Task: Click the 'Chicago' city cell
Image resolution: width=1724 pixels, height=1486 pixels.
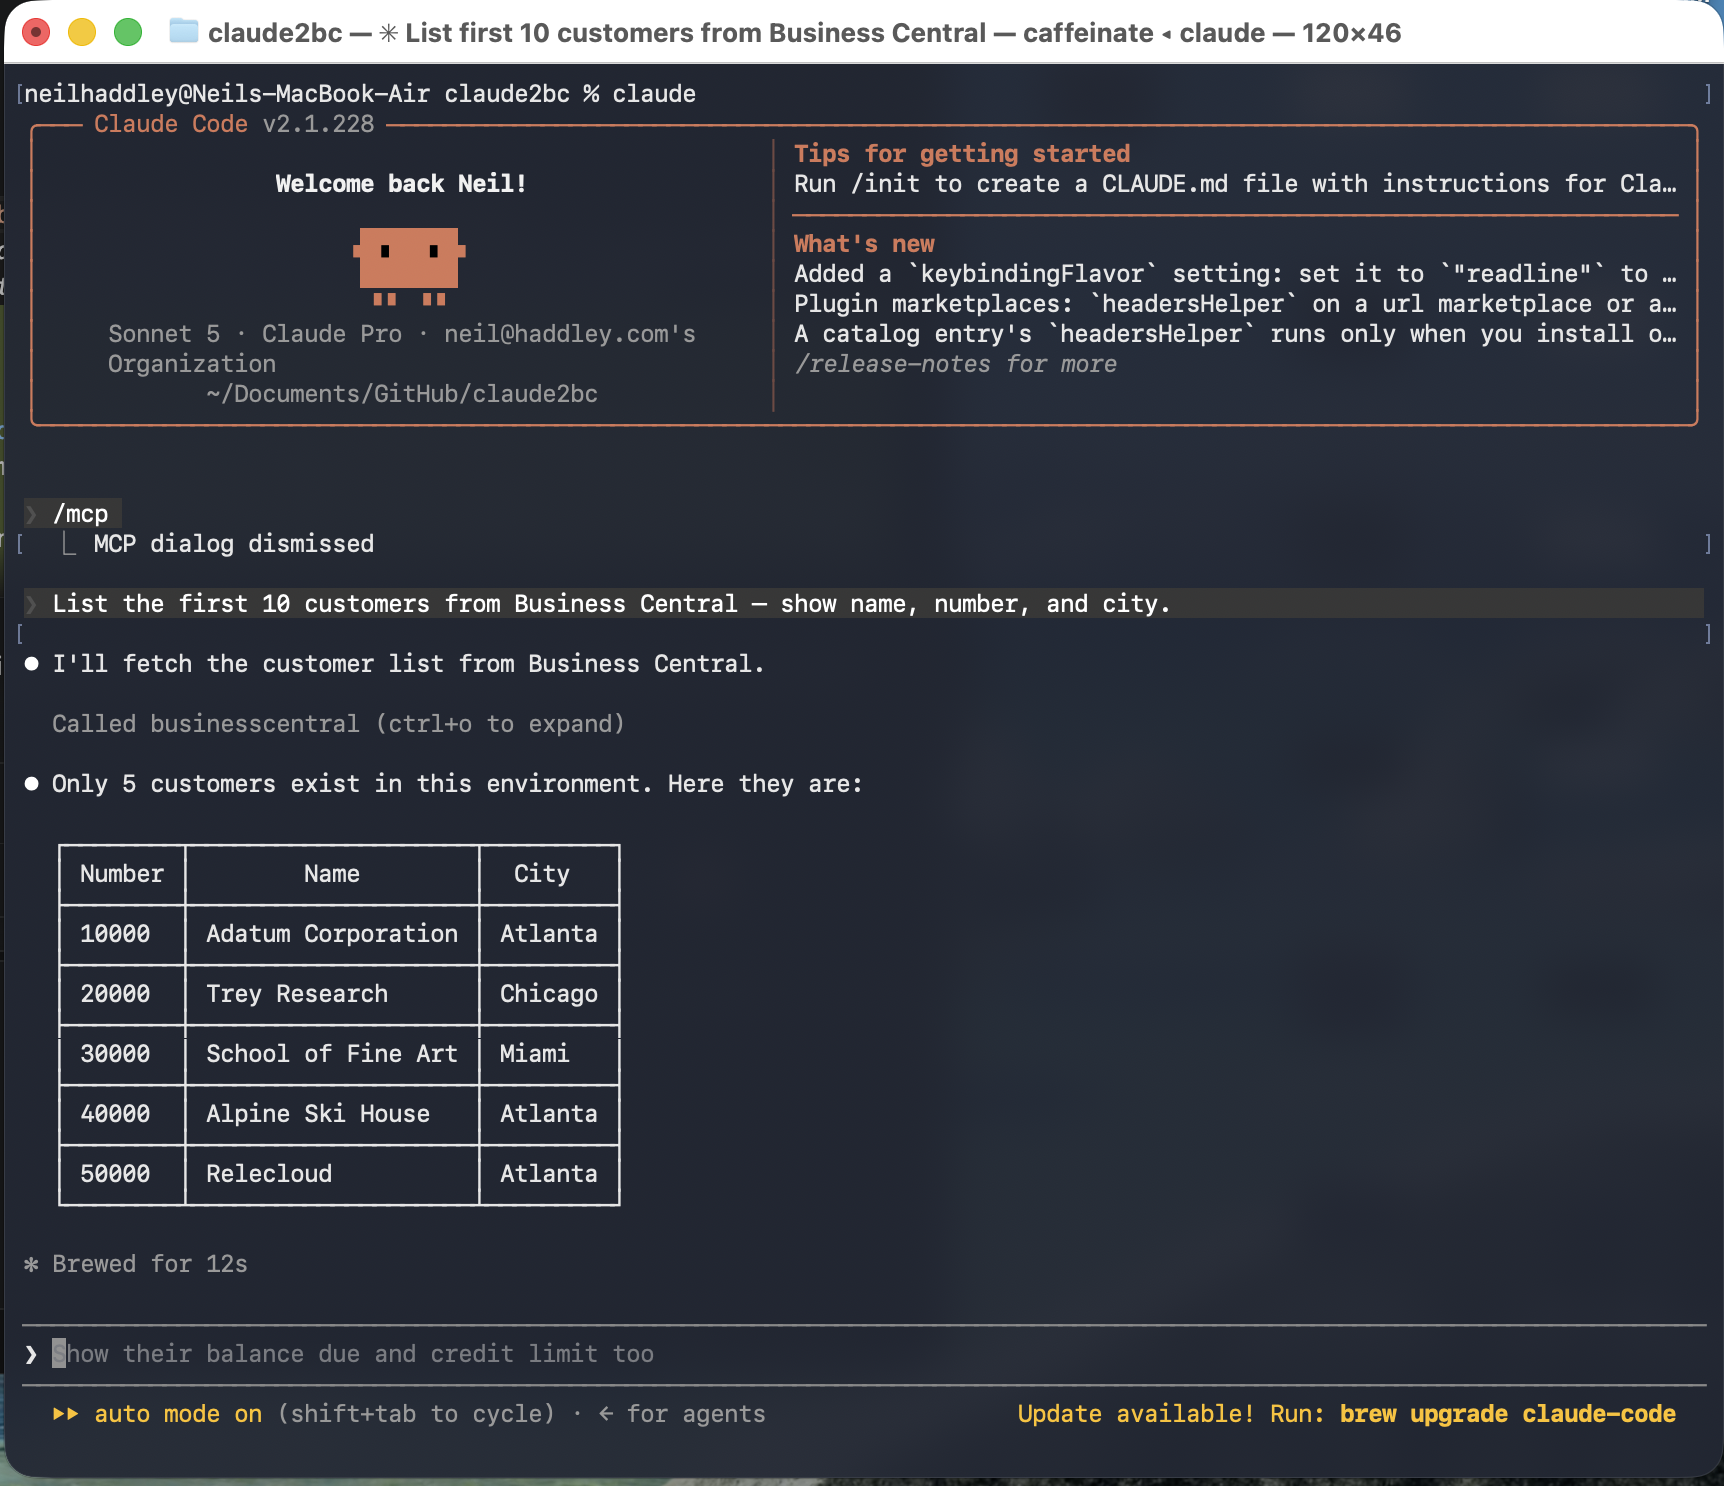Action: coord(549,994)
